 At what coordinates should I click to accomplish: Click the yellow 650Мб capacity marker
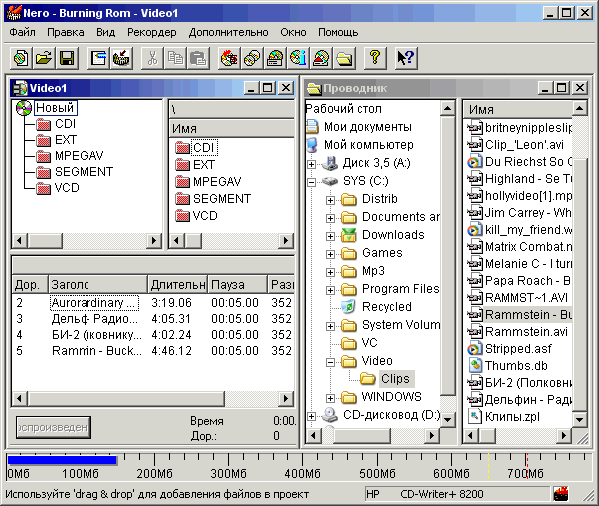[488, 466]
